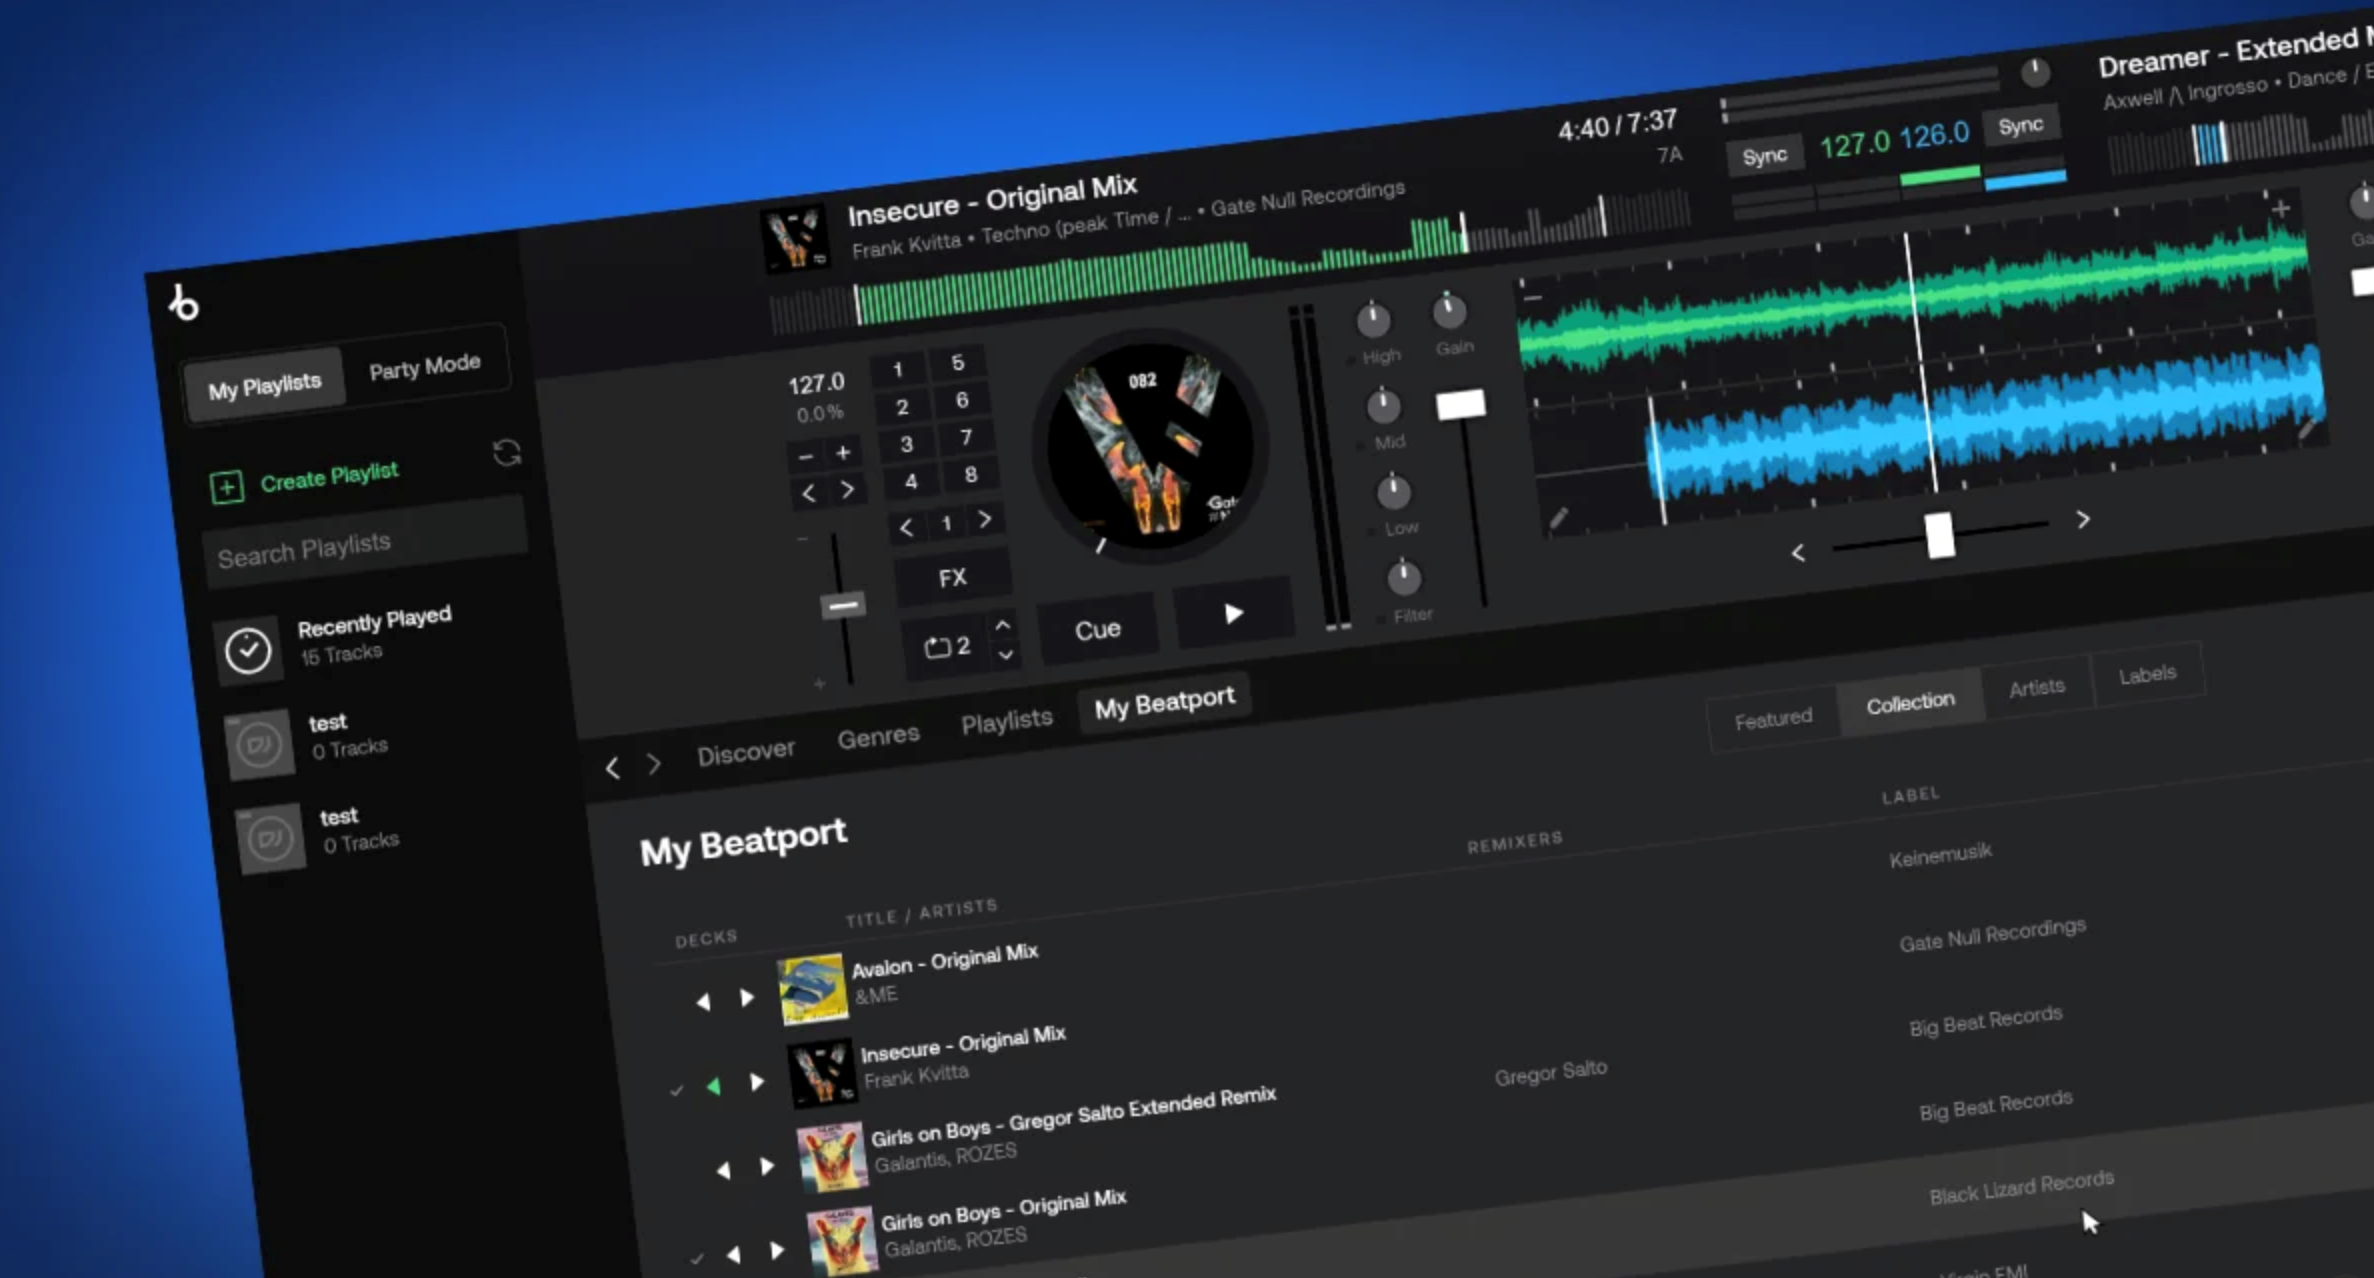Decrease loop size with down chevron

[x=1005, y=655]
